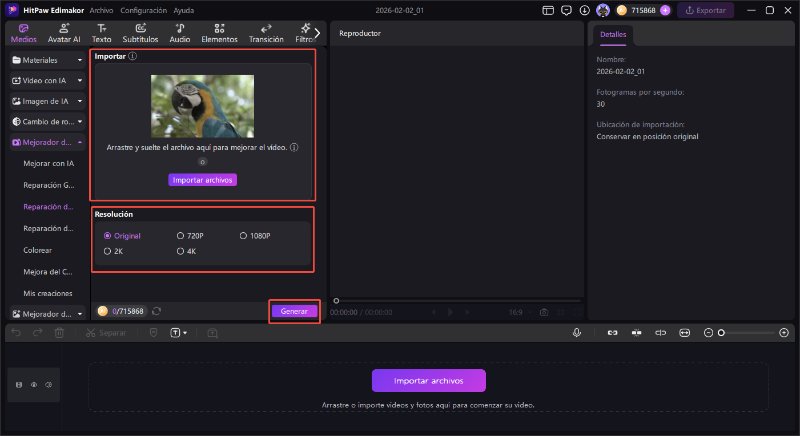Record voiceover with the microphone icon
800x436 pixels.
[x=577, y=333]
